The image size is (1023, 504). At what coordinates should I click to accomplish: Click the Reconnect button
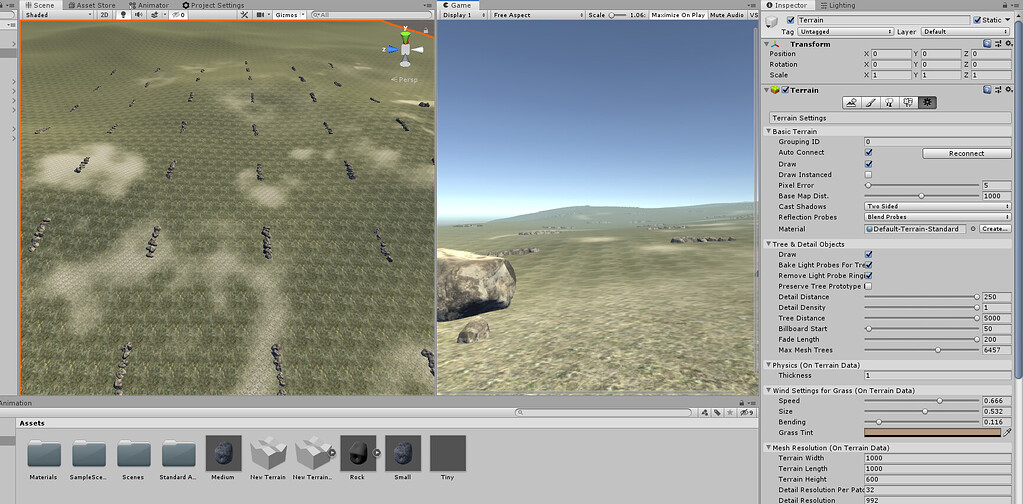tap(966, 153)
